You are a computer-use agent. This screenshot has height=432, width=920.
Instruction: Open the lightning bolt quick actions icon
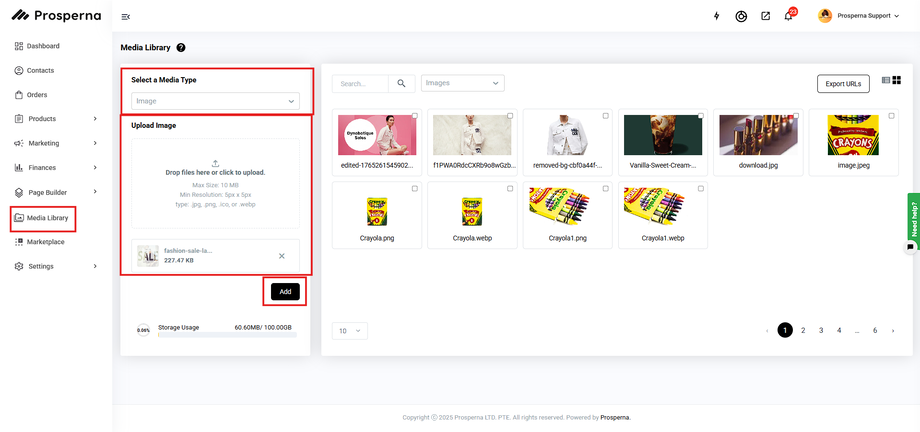pyautogui.click(x=716, y=16)
